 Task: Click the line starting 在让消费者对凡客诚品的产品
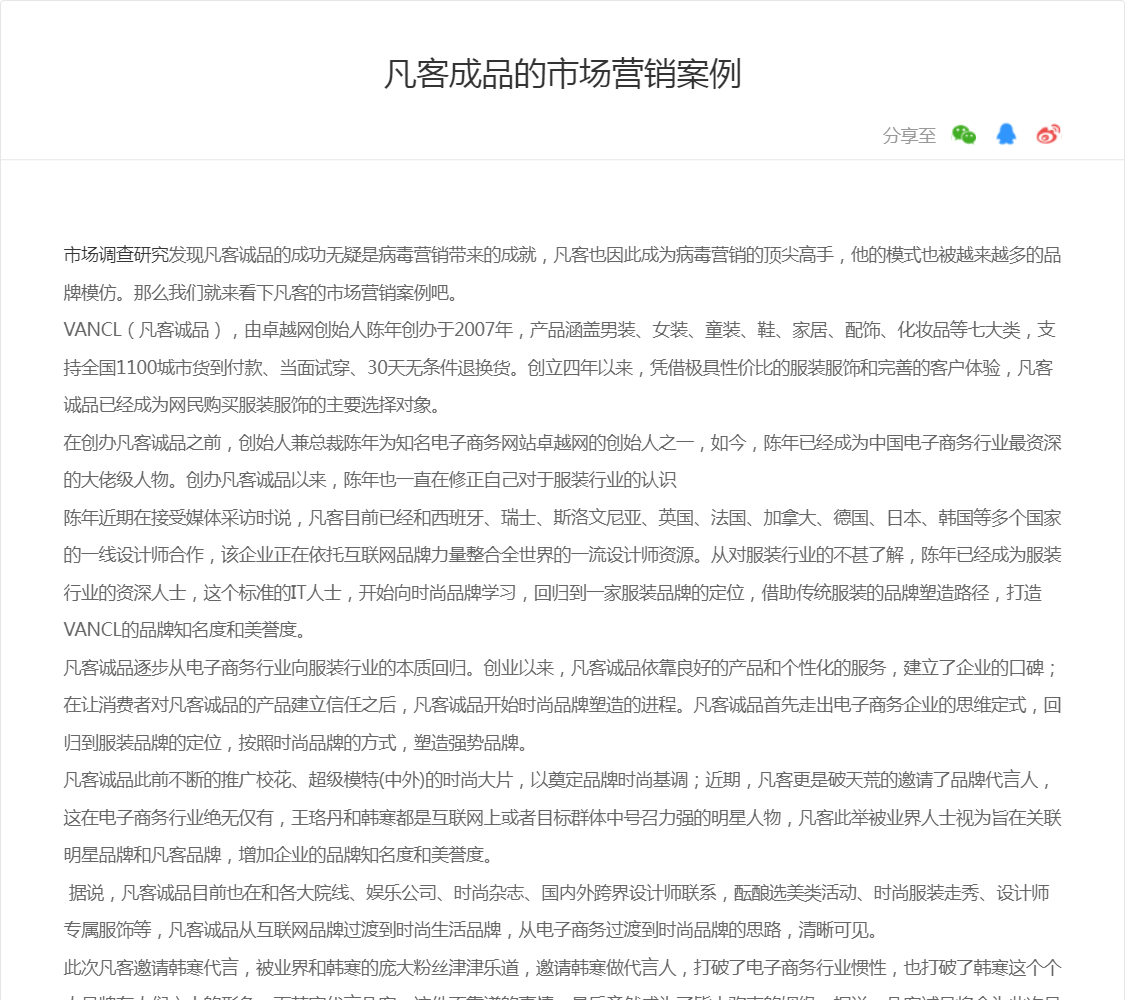point(562,705)
